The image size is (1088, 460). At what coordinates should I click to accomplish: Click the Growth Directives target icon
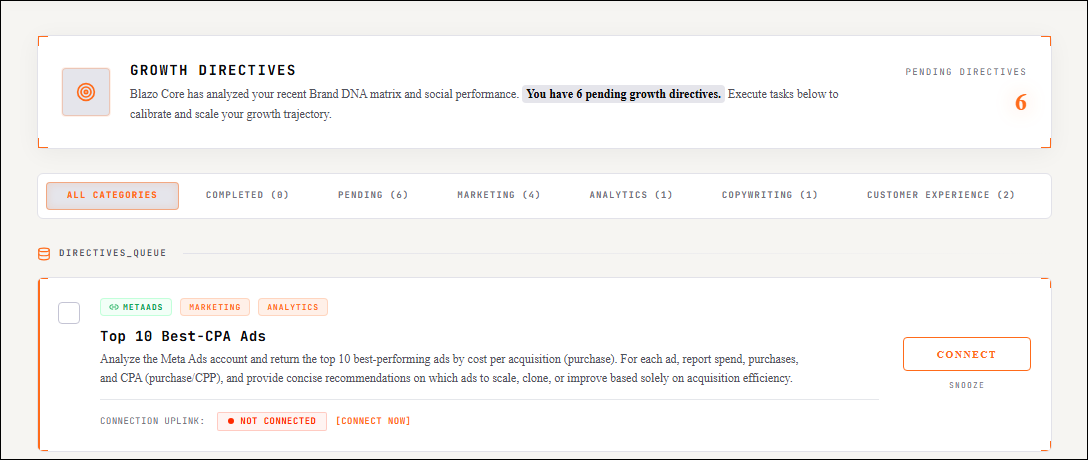[x=86, y=92]
